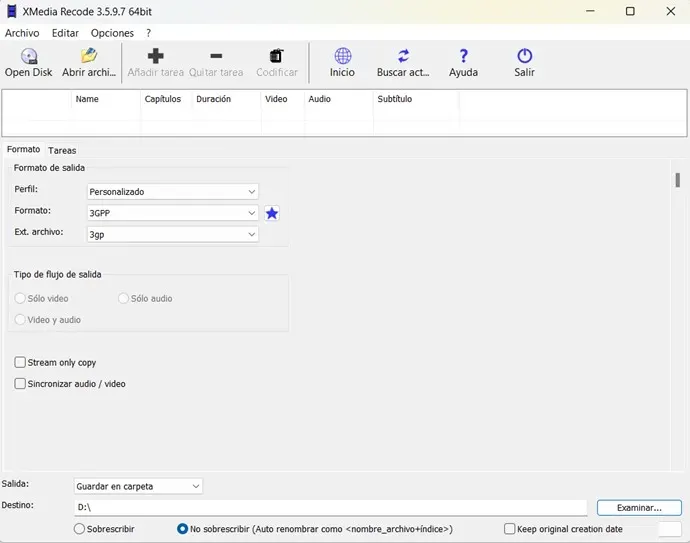Maximize the XMedia Recode window

[x=630, y=11]
